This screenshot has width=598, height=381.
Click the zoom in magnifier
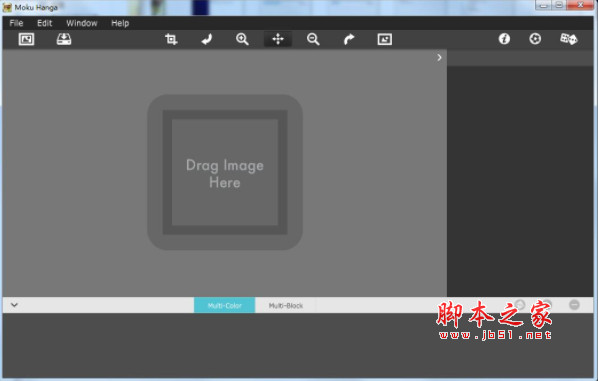tap(242, 39)
